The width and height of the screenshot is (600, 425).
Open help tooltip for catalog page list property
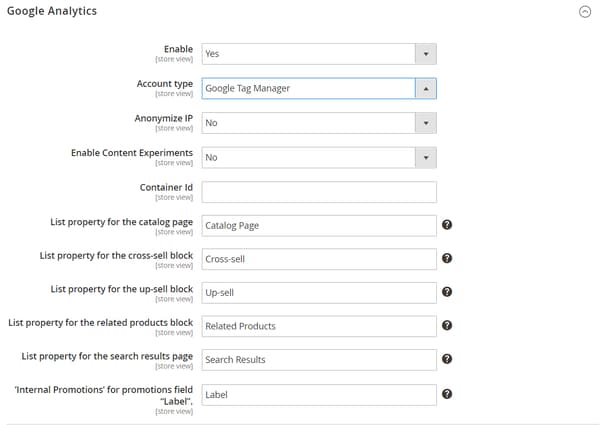coord(447,225)
